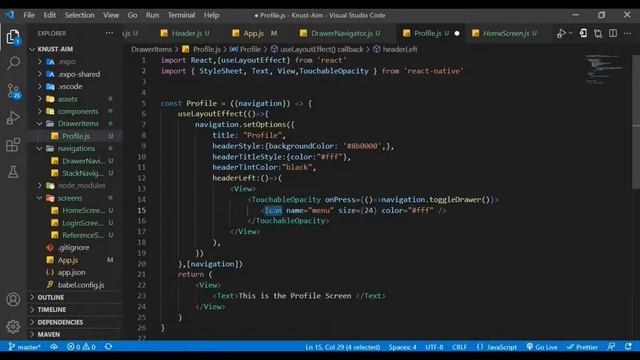Open the Run menu

[152, 15]
